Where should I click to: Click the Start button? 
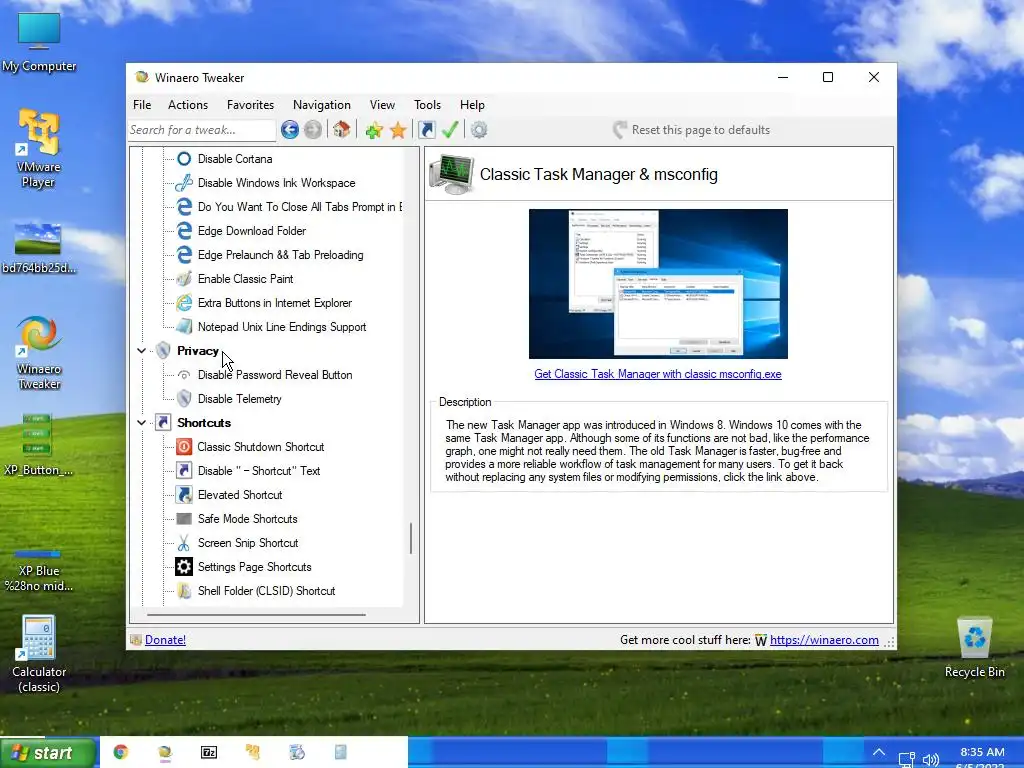(x=48, y=753)
